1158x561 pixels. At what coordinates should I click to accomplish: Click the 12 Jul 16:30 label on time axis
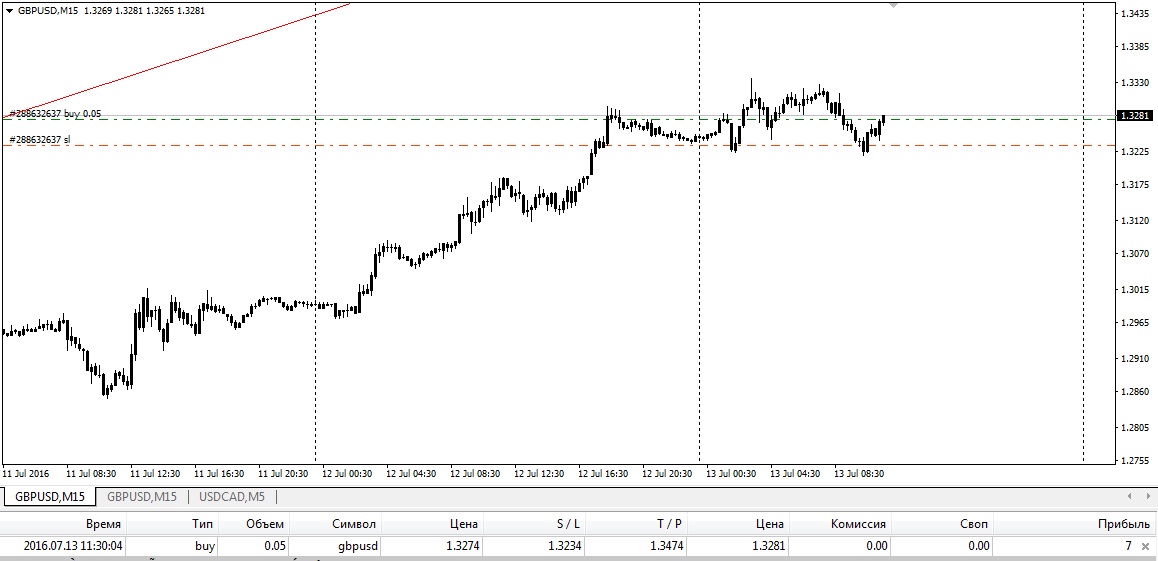(x=603, y=473)
